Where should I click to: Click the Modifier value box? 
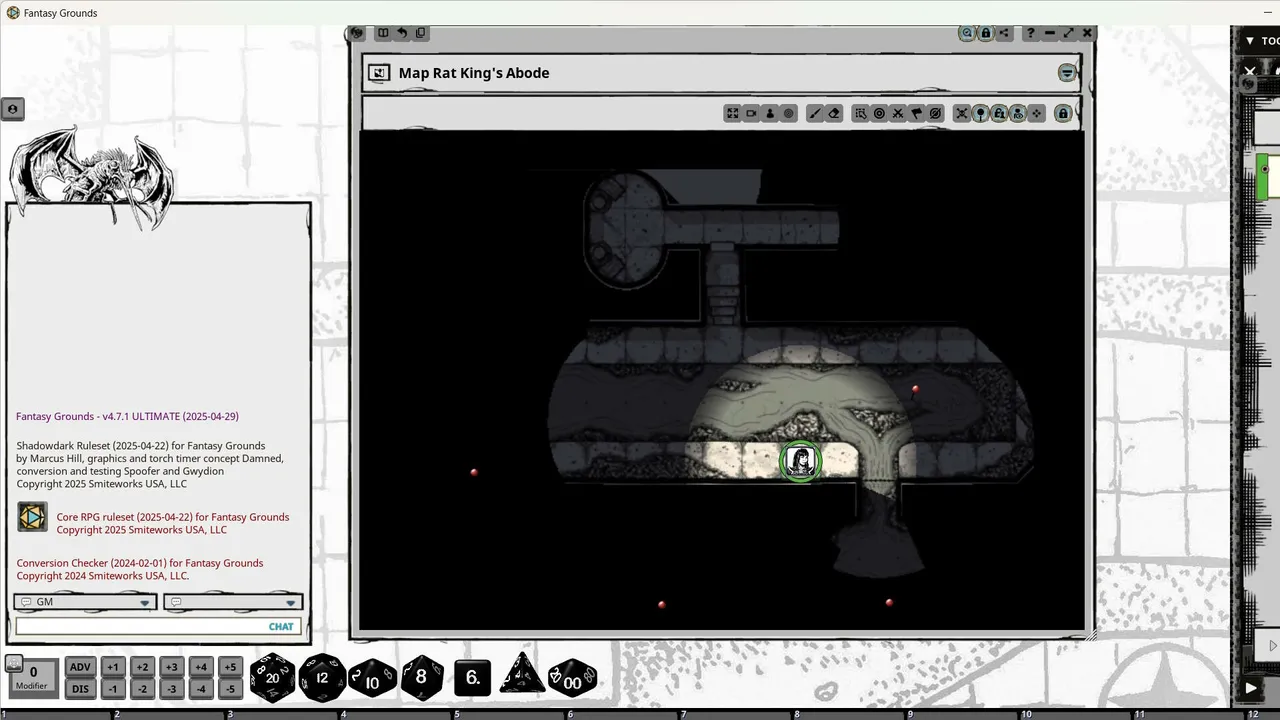[32, 678]
